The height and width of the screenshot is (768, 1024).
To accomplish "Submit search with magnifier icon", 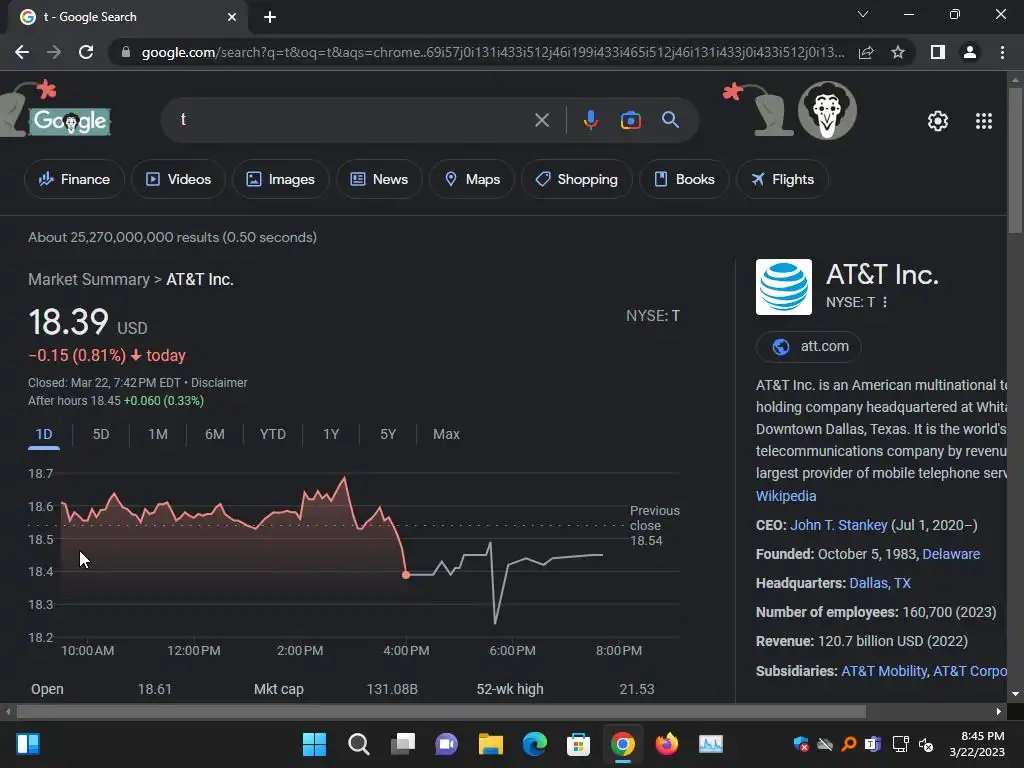I will point(671,120).
